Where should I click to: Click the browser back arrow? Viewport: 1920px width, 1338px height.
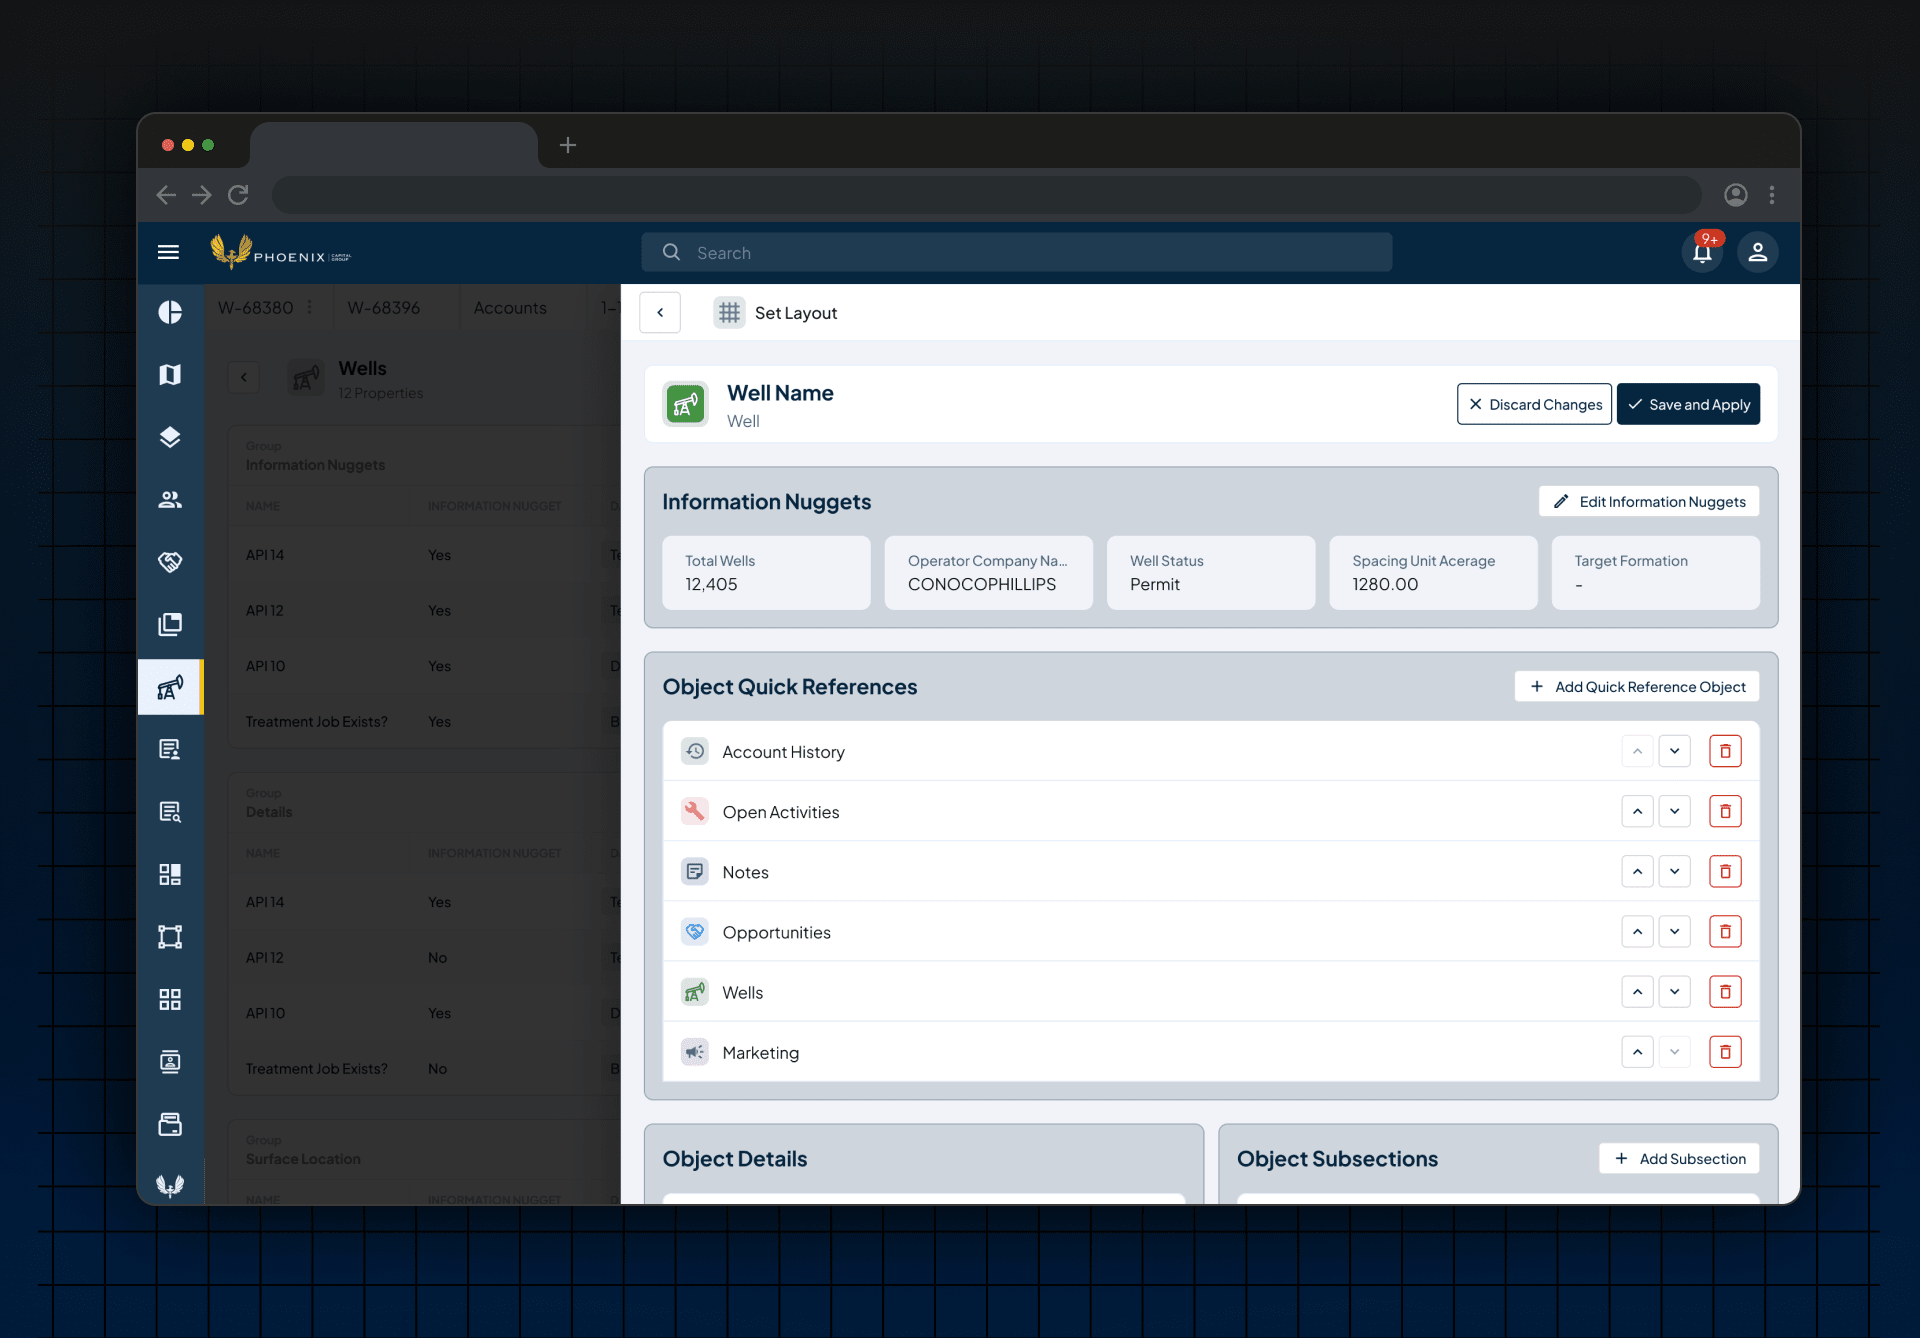click(166, 195)
